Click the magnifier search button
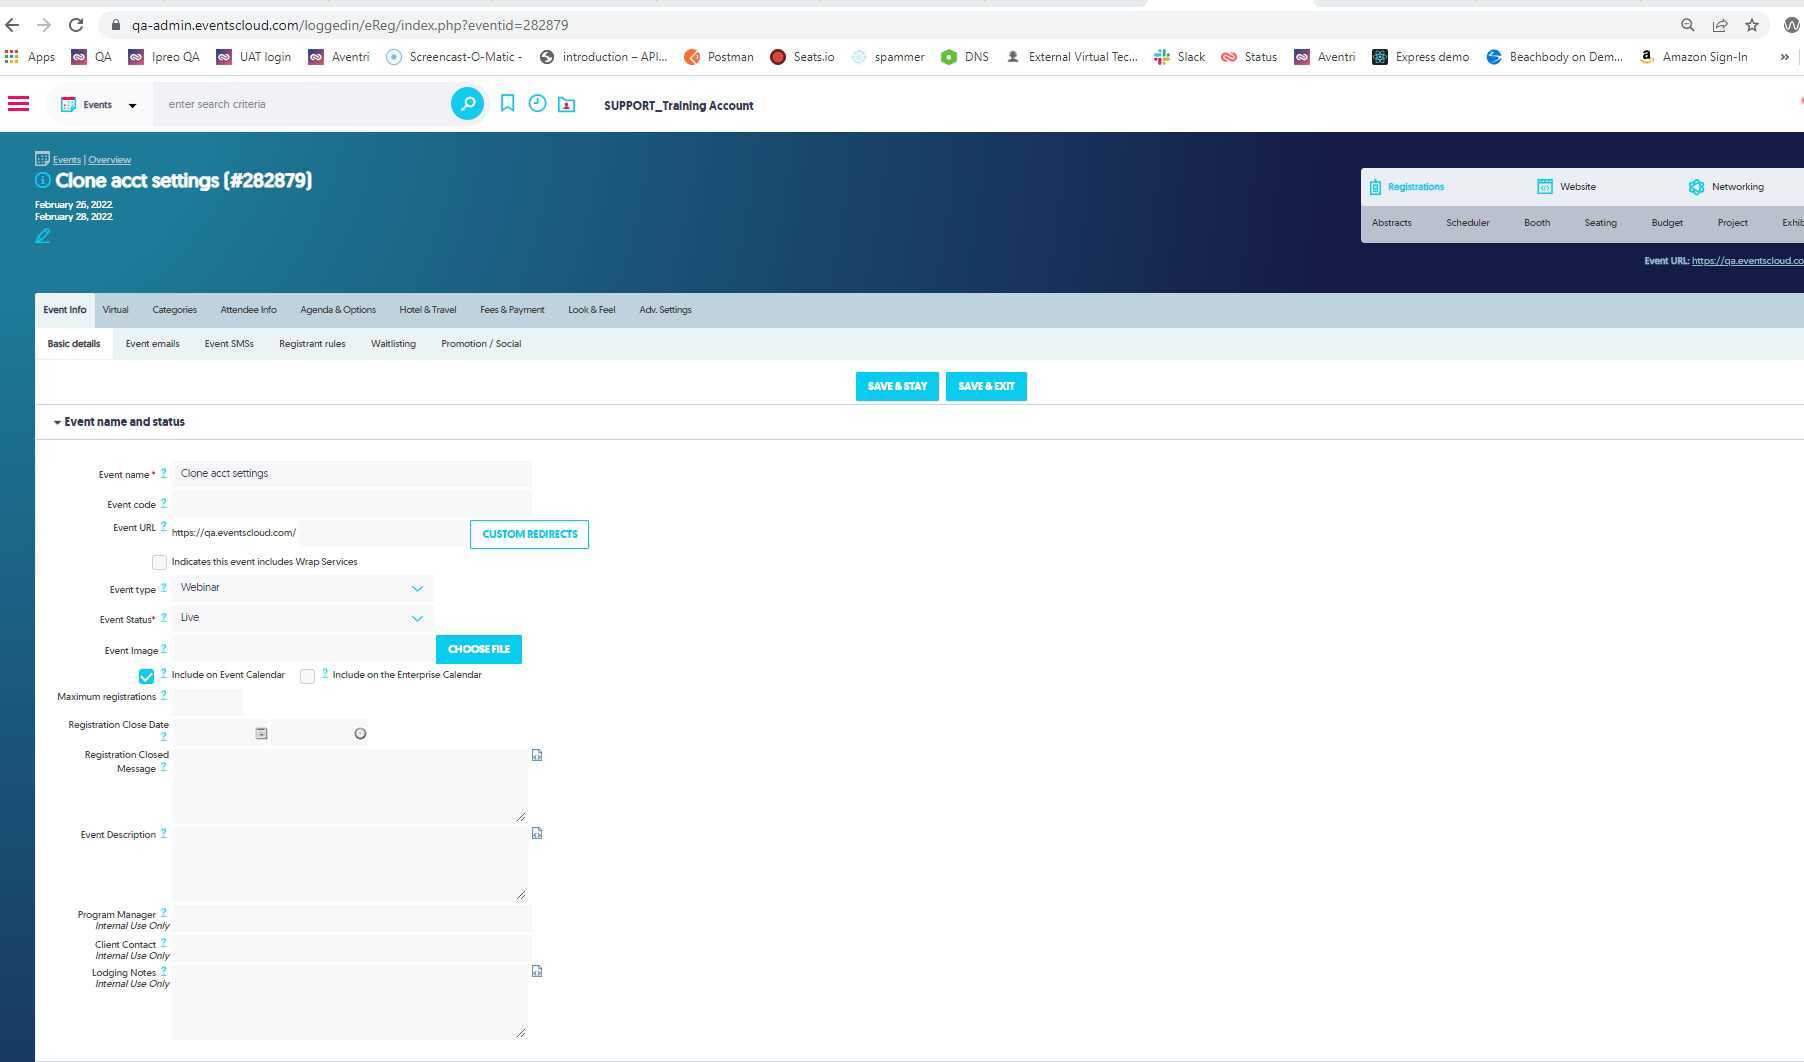The image size is (1804, 1062). (x=467, y=104)
